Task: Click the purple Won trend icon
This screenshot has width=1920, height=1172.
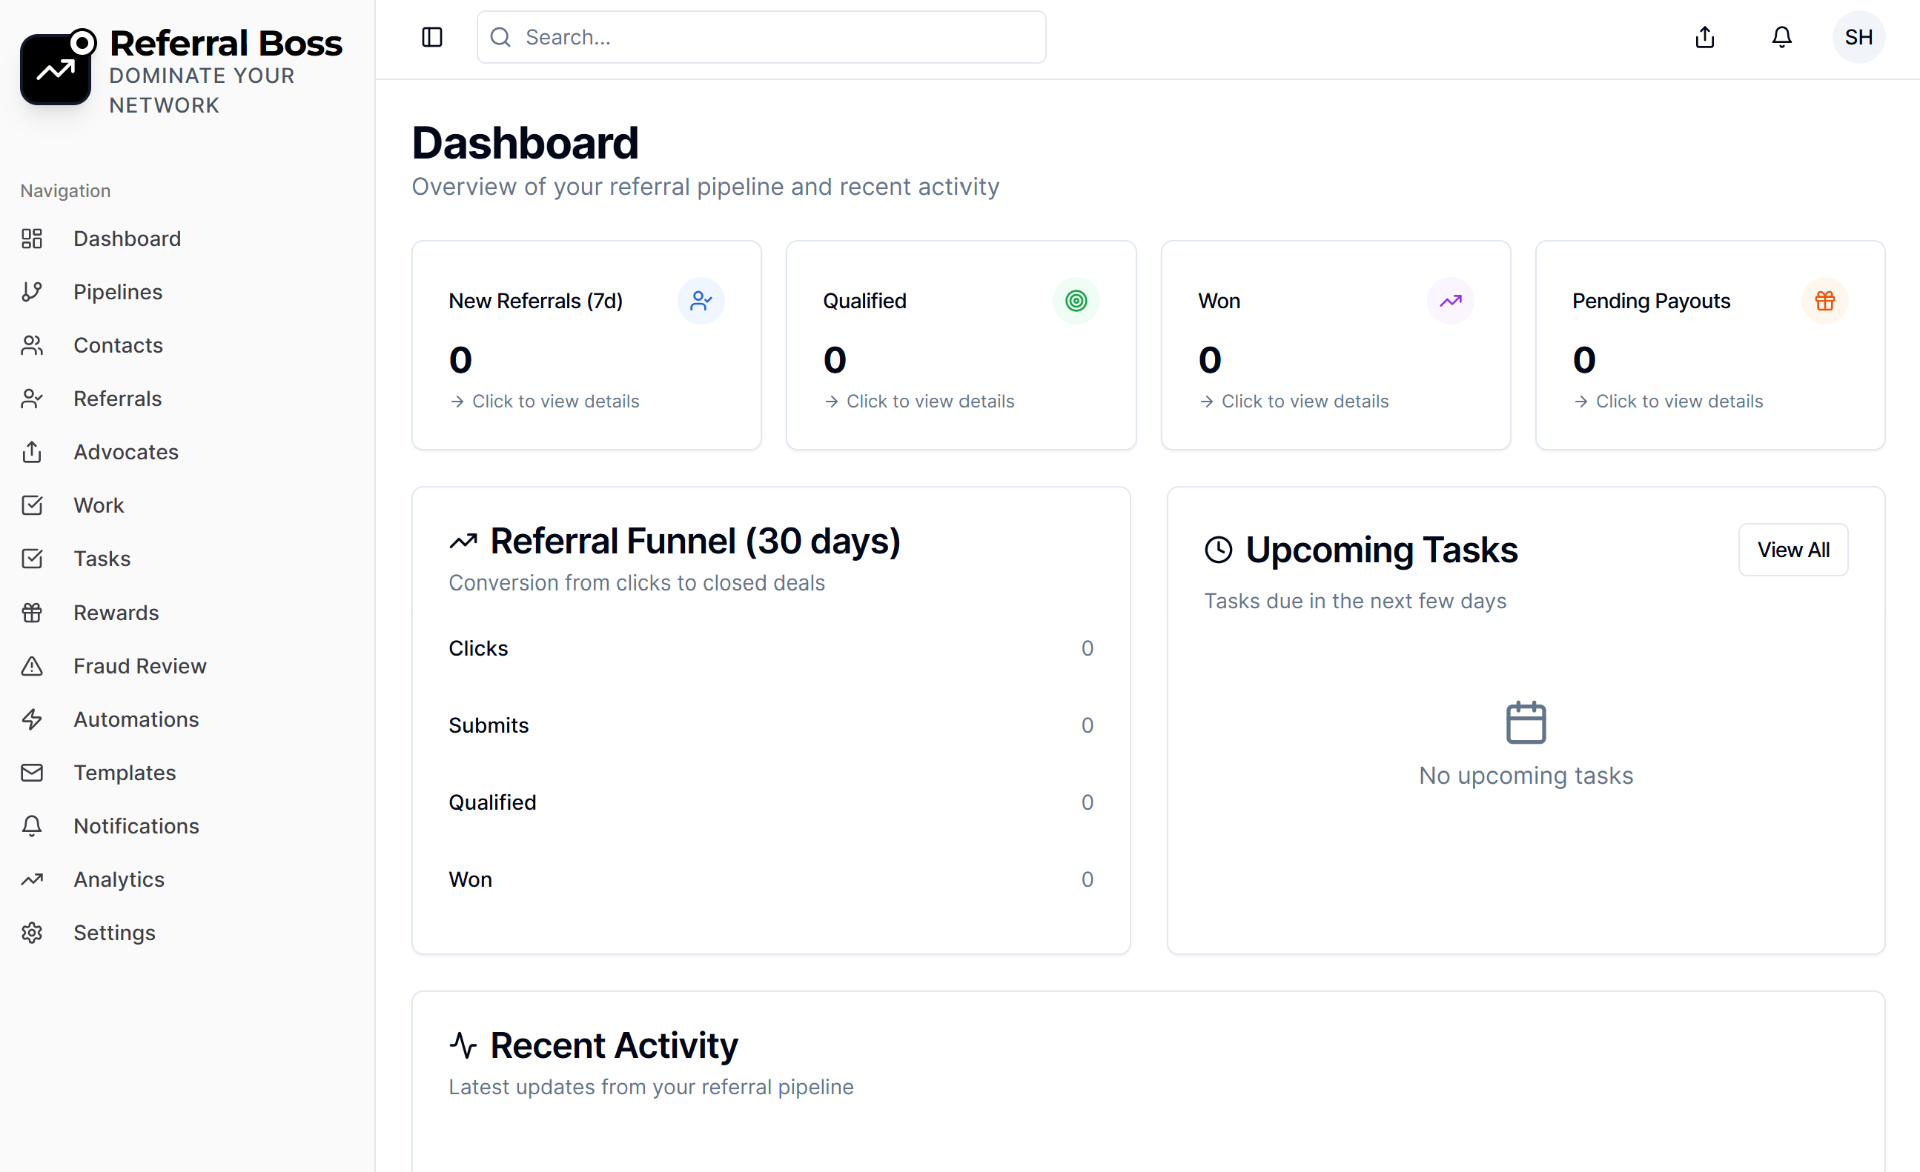Action: coord(1450,301)
